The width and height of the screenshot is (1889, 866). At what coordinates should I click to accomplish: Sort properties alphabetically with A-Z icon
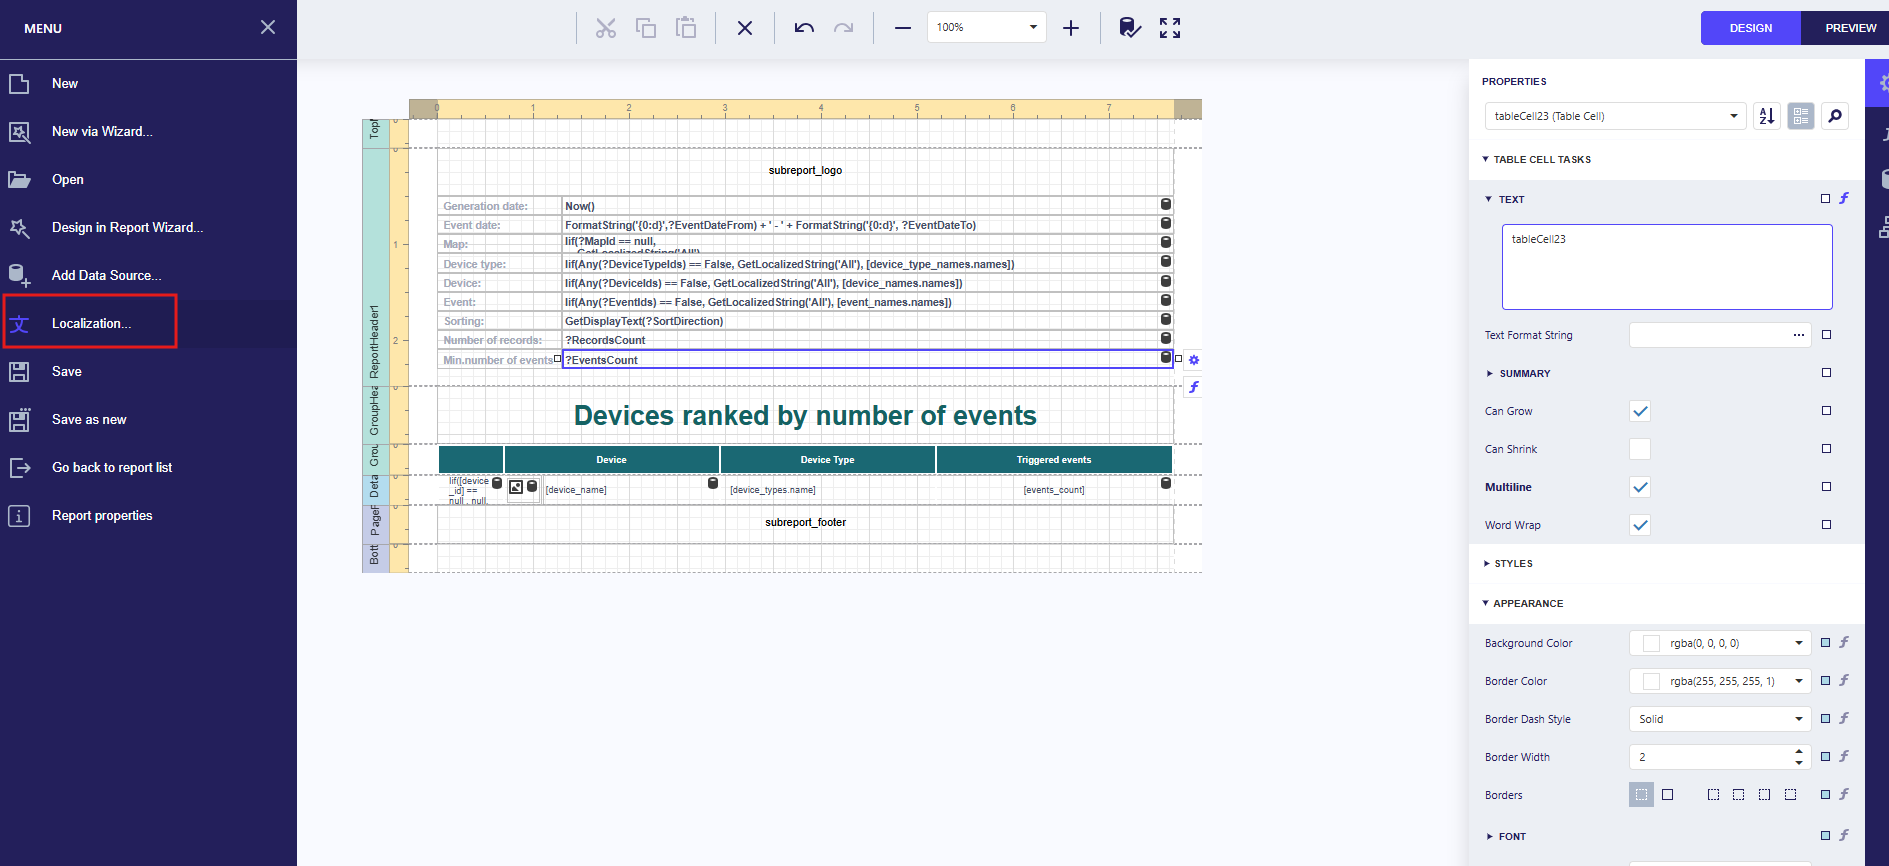[x=1767, y=116]
